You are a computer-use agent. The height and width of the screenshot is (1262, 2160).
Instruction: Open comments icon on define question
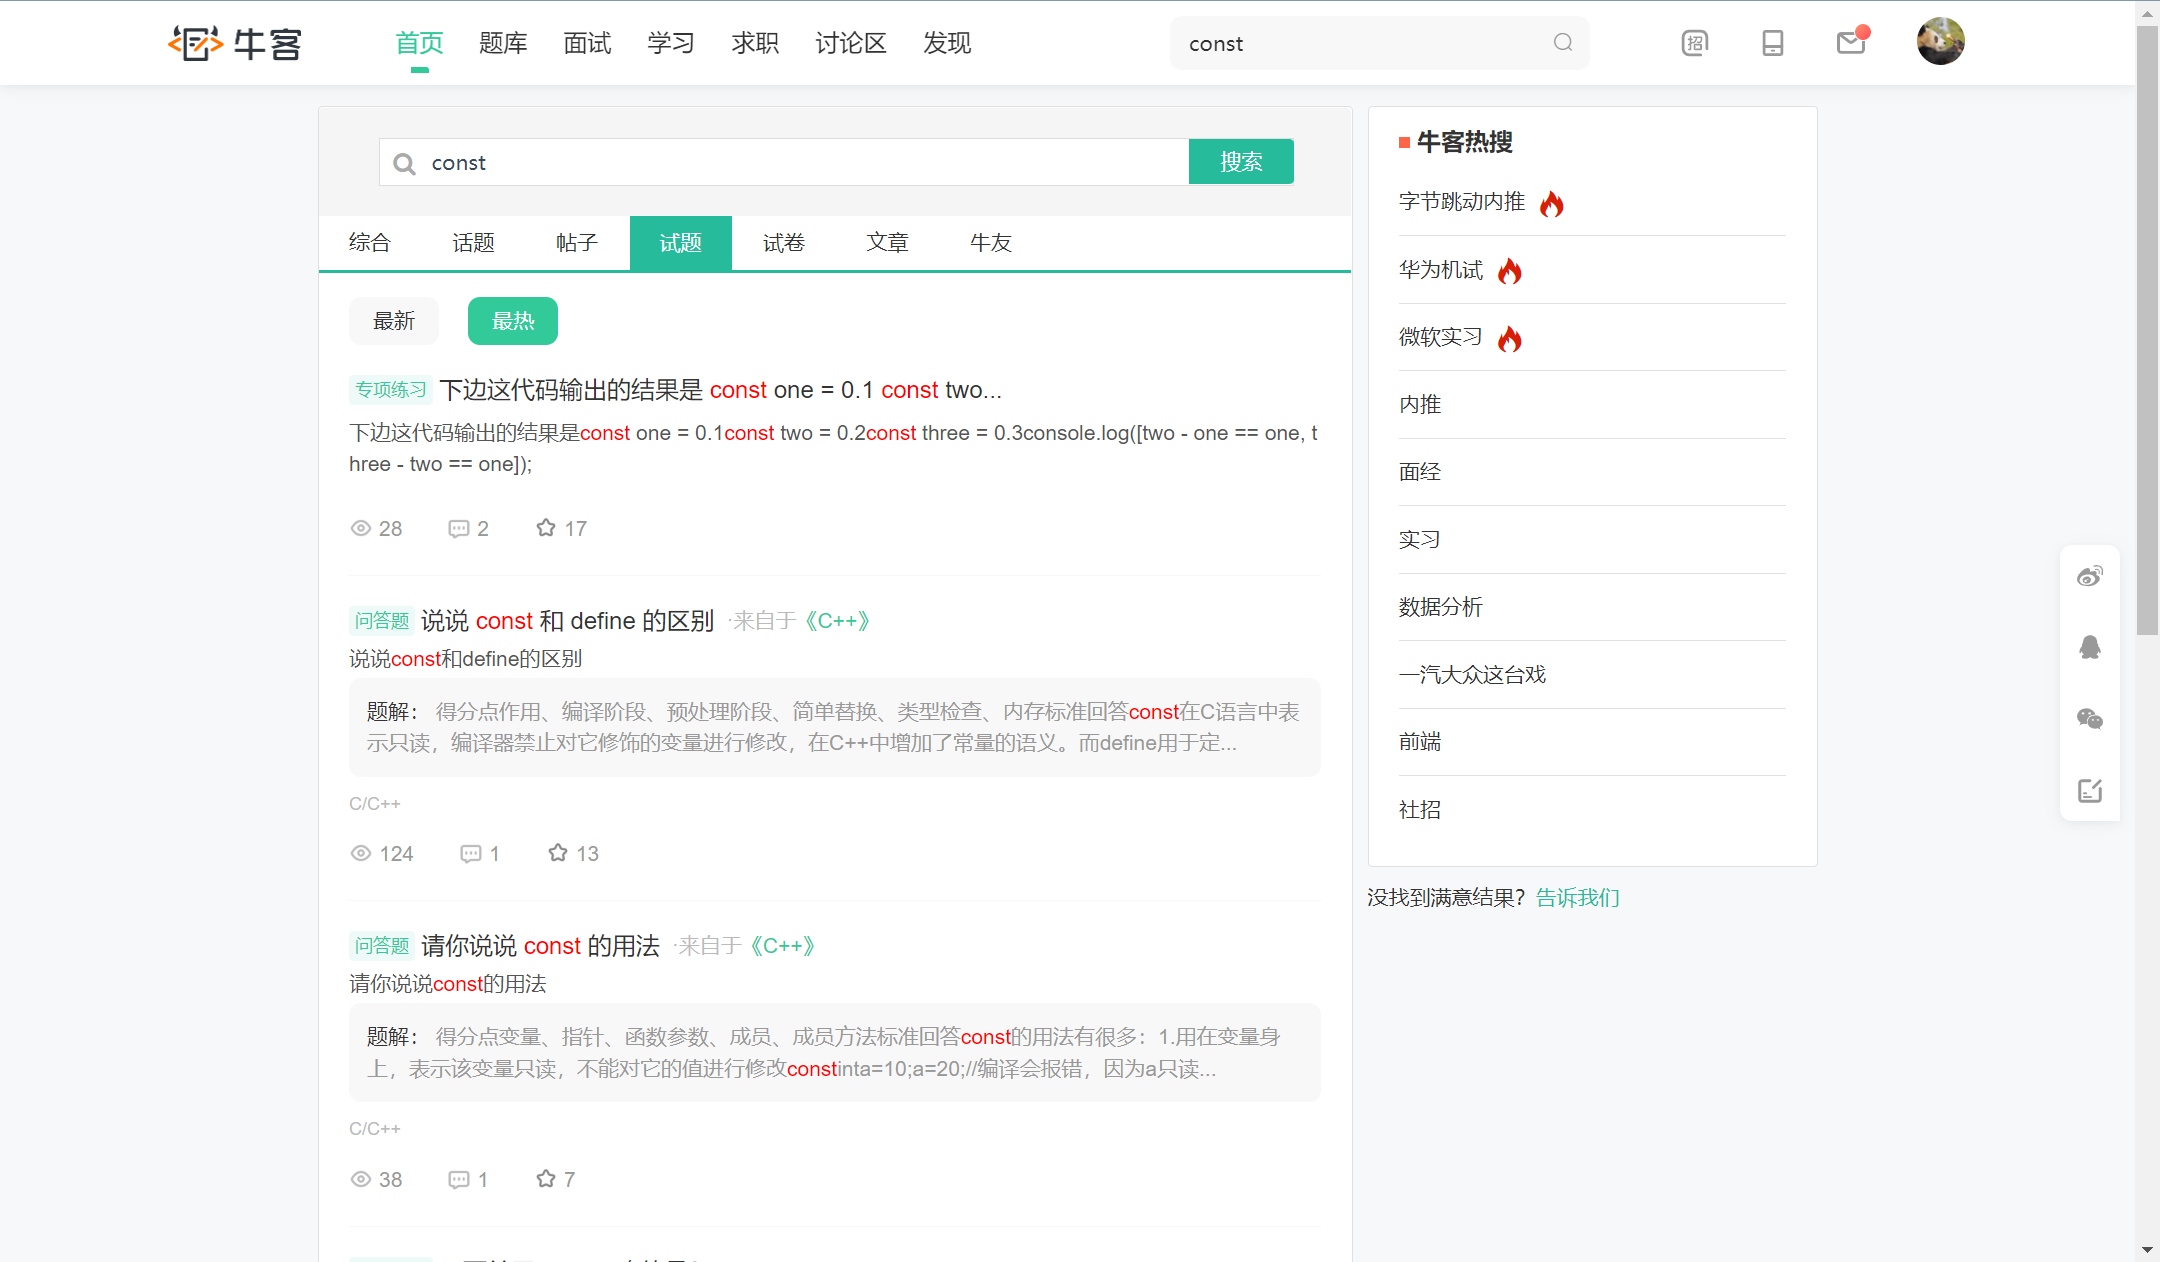click(x=470, y=853)
